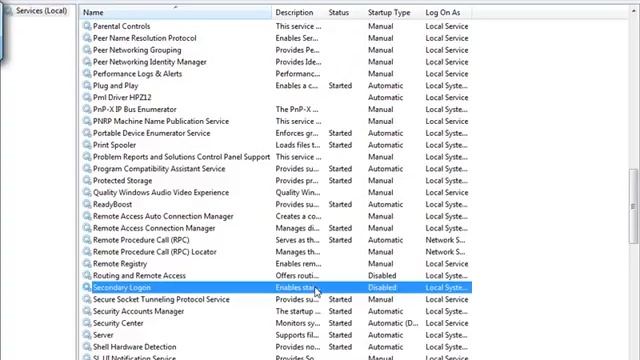Viewport: 640px width, 360px height.
Task: Click the Shell Hardware Detection gear icon
Action: coord(87,347)
